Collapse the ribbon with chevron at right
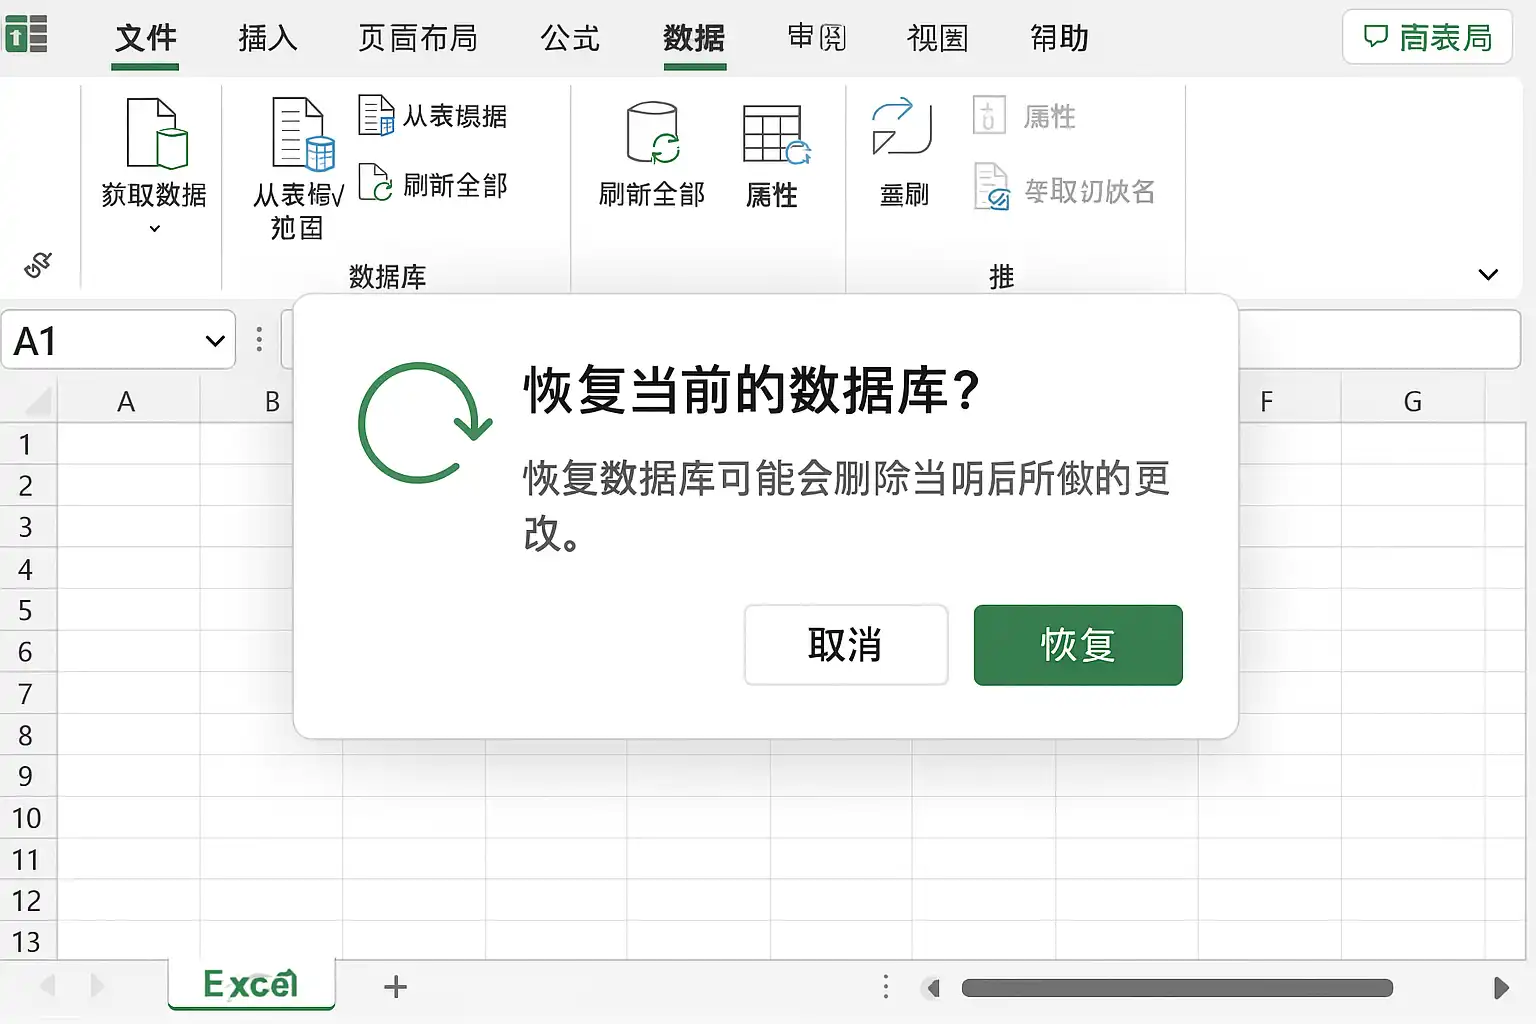This screenshot has width=1536, height=1024. coord(1488,274)
